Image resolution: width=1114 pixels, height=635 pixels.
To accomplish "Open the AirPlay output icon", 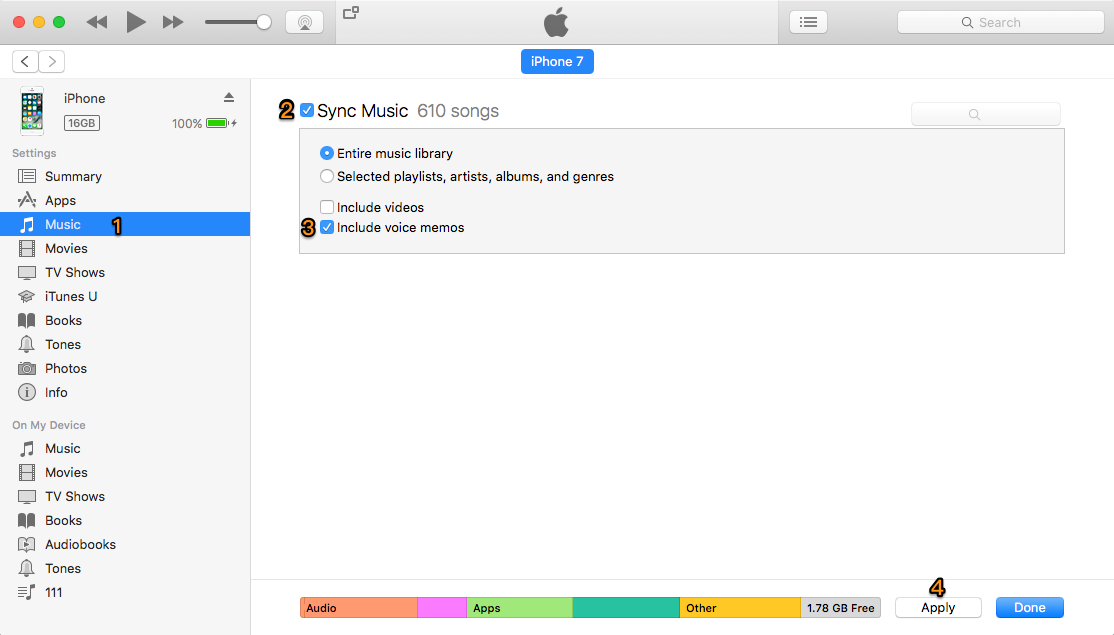I will [x=305, y=22].
